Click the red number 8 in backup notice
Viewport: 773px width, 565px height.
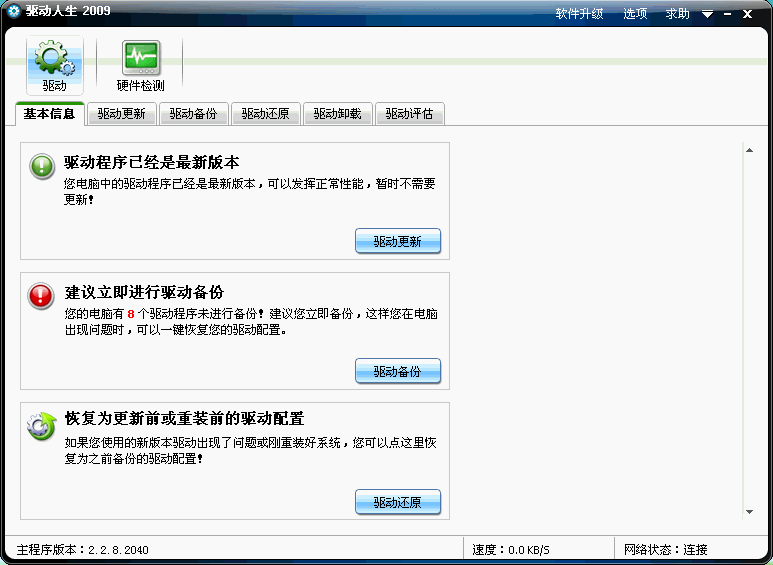tap(131, 314)
